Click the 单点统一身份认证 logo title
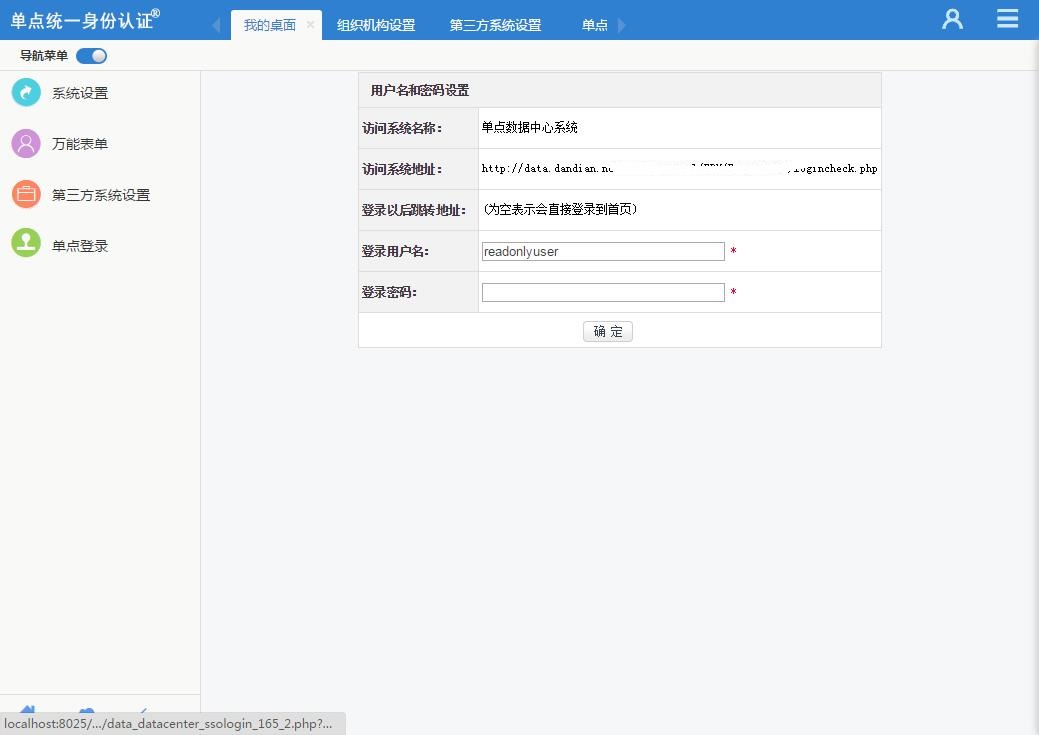The height and width of the screenshot is (735, 1039). 85,20
